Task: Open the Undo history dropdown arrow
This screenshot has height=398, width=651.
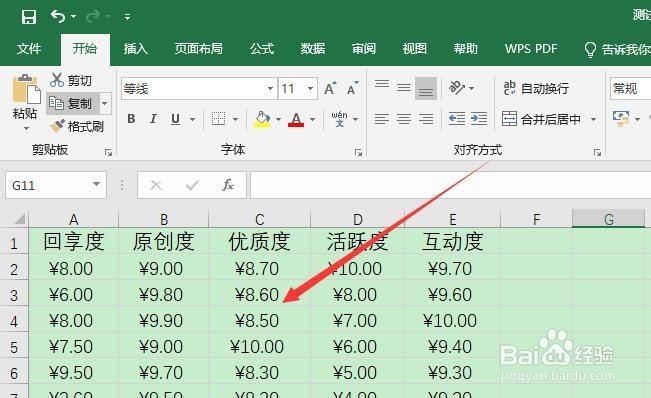Action: click(x=73, y=17)
